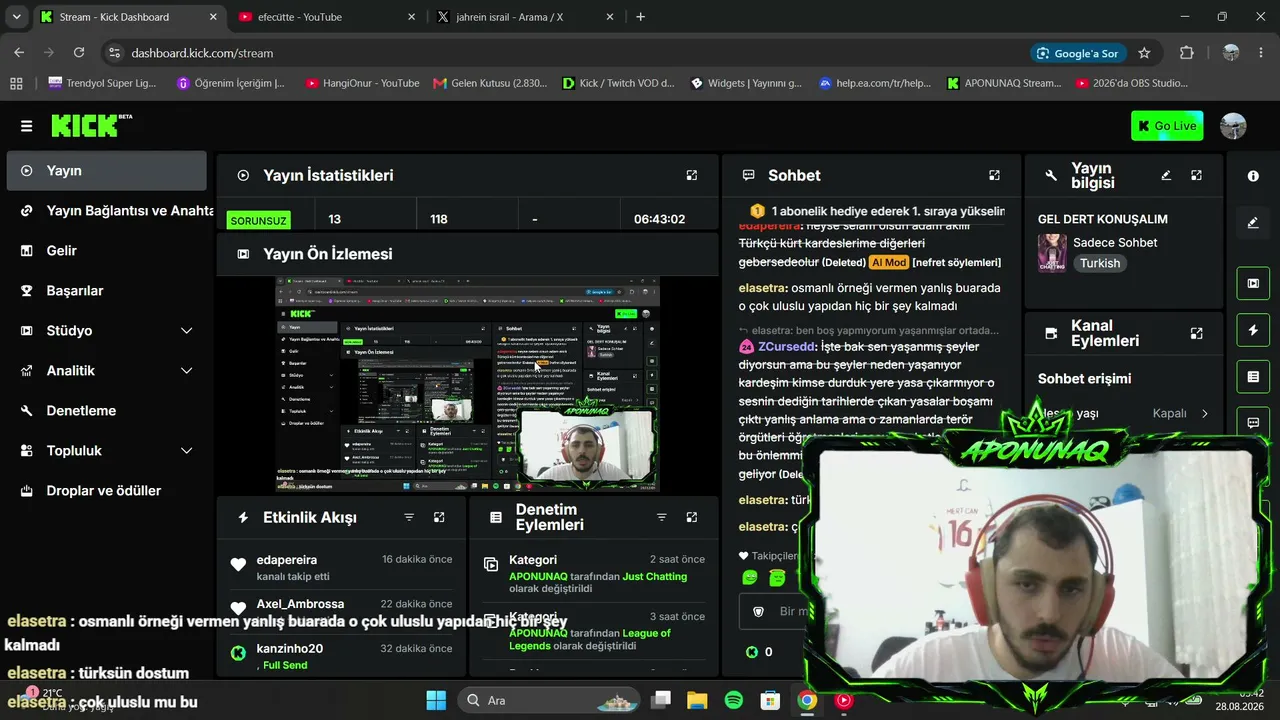The height and width of the screenshot is (720, 1280).
Task: Expand the Etkinlik Akışı panel
Action: [x=439, y=517]
